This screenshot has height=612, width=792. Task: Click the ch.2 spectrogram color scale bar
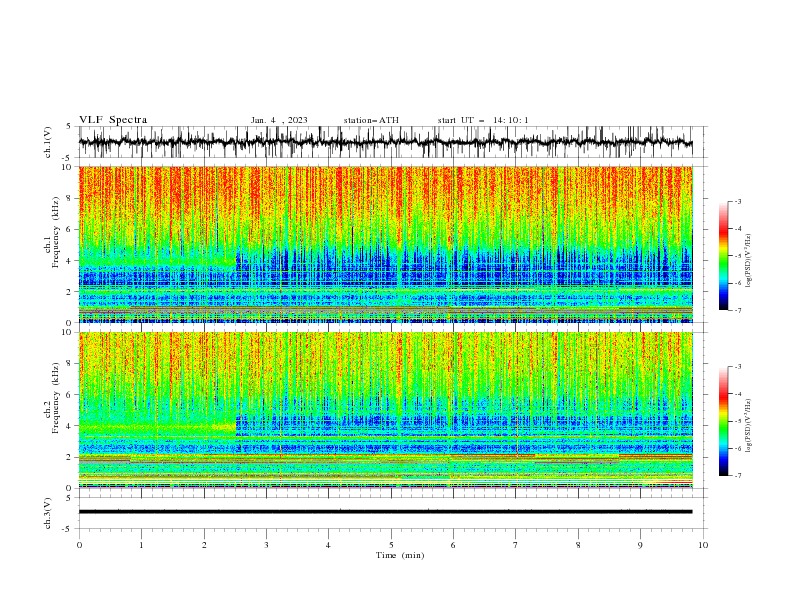coord(724,421)
